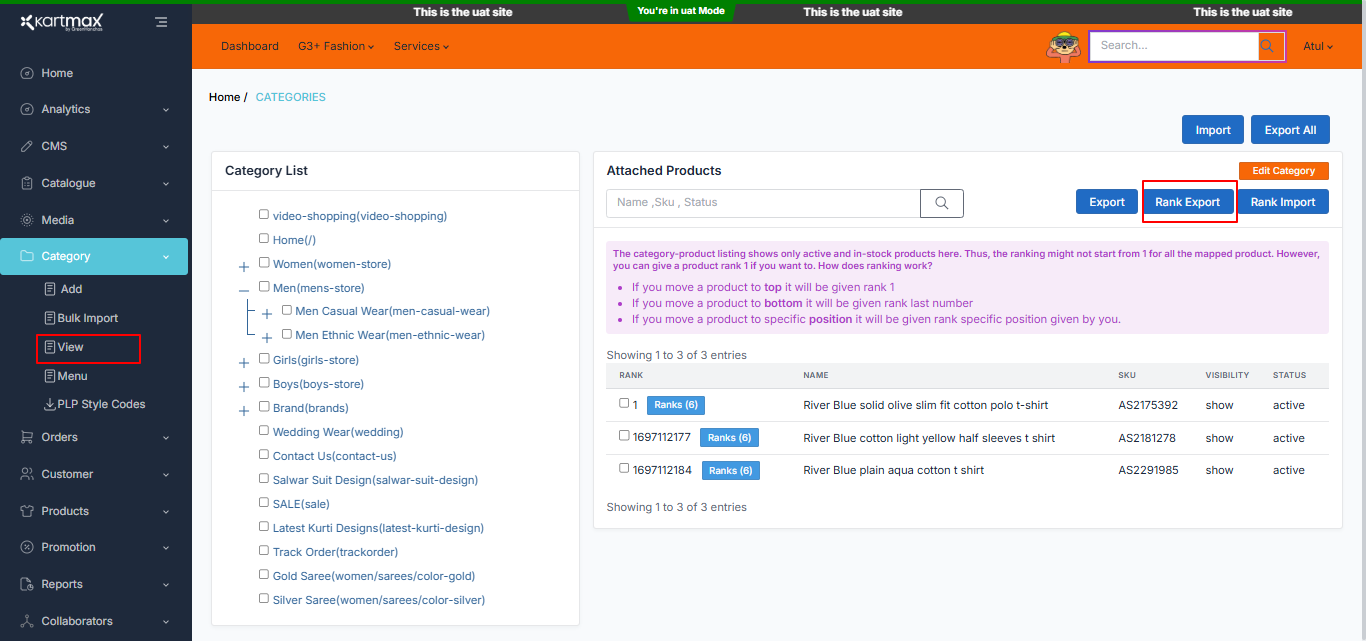
Task: Tick the checkbox for Wedding Wear category
Action: click(x=264, y=431)
